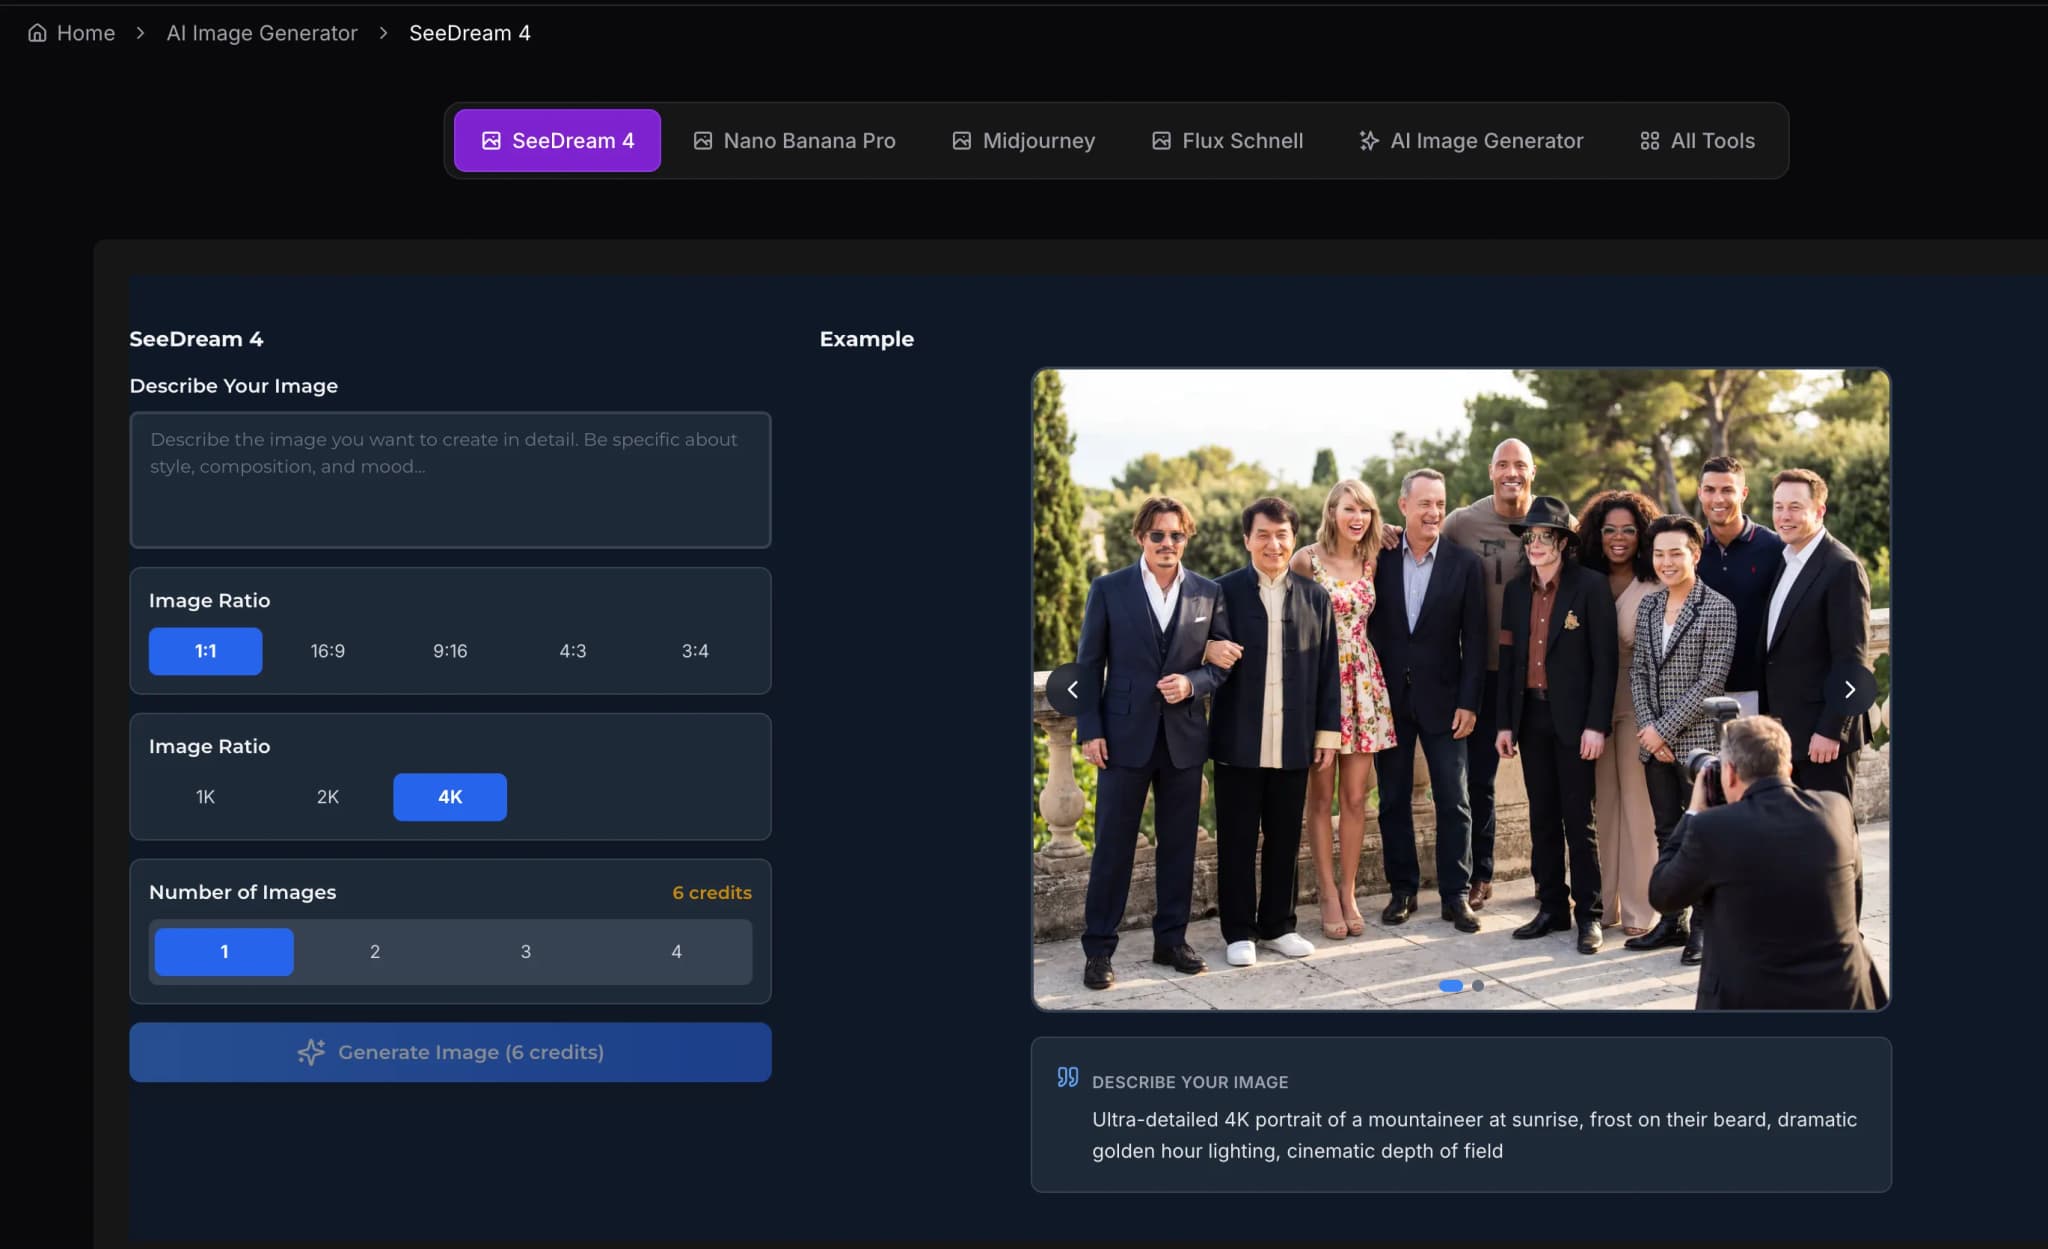Show the next example image
The image size is (2048, 1249).
click(x=1849, y=689)
